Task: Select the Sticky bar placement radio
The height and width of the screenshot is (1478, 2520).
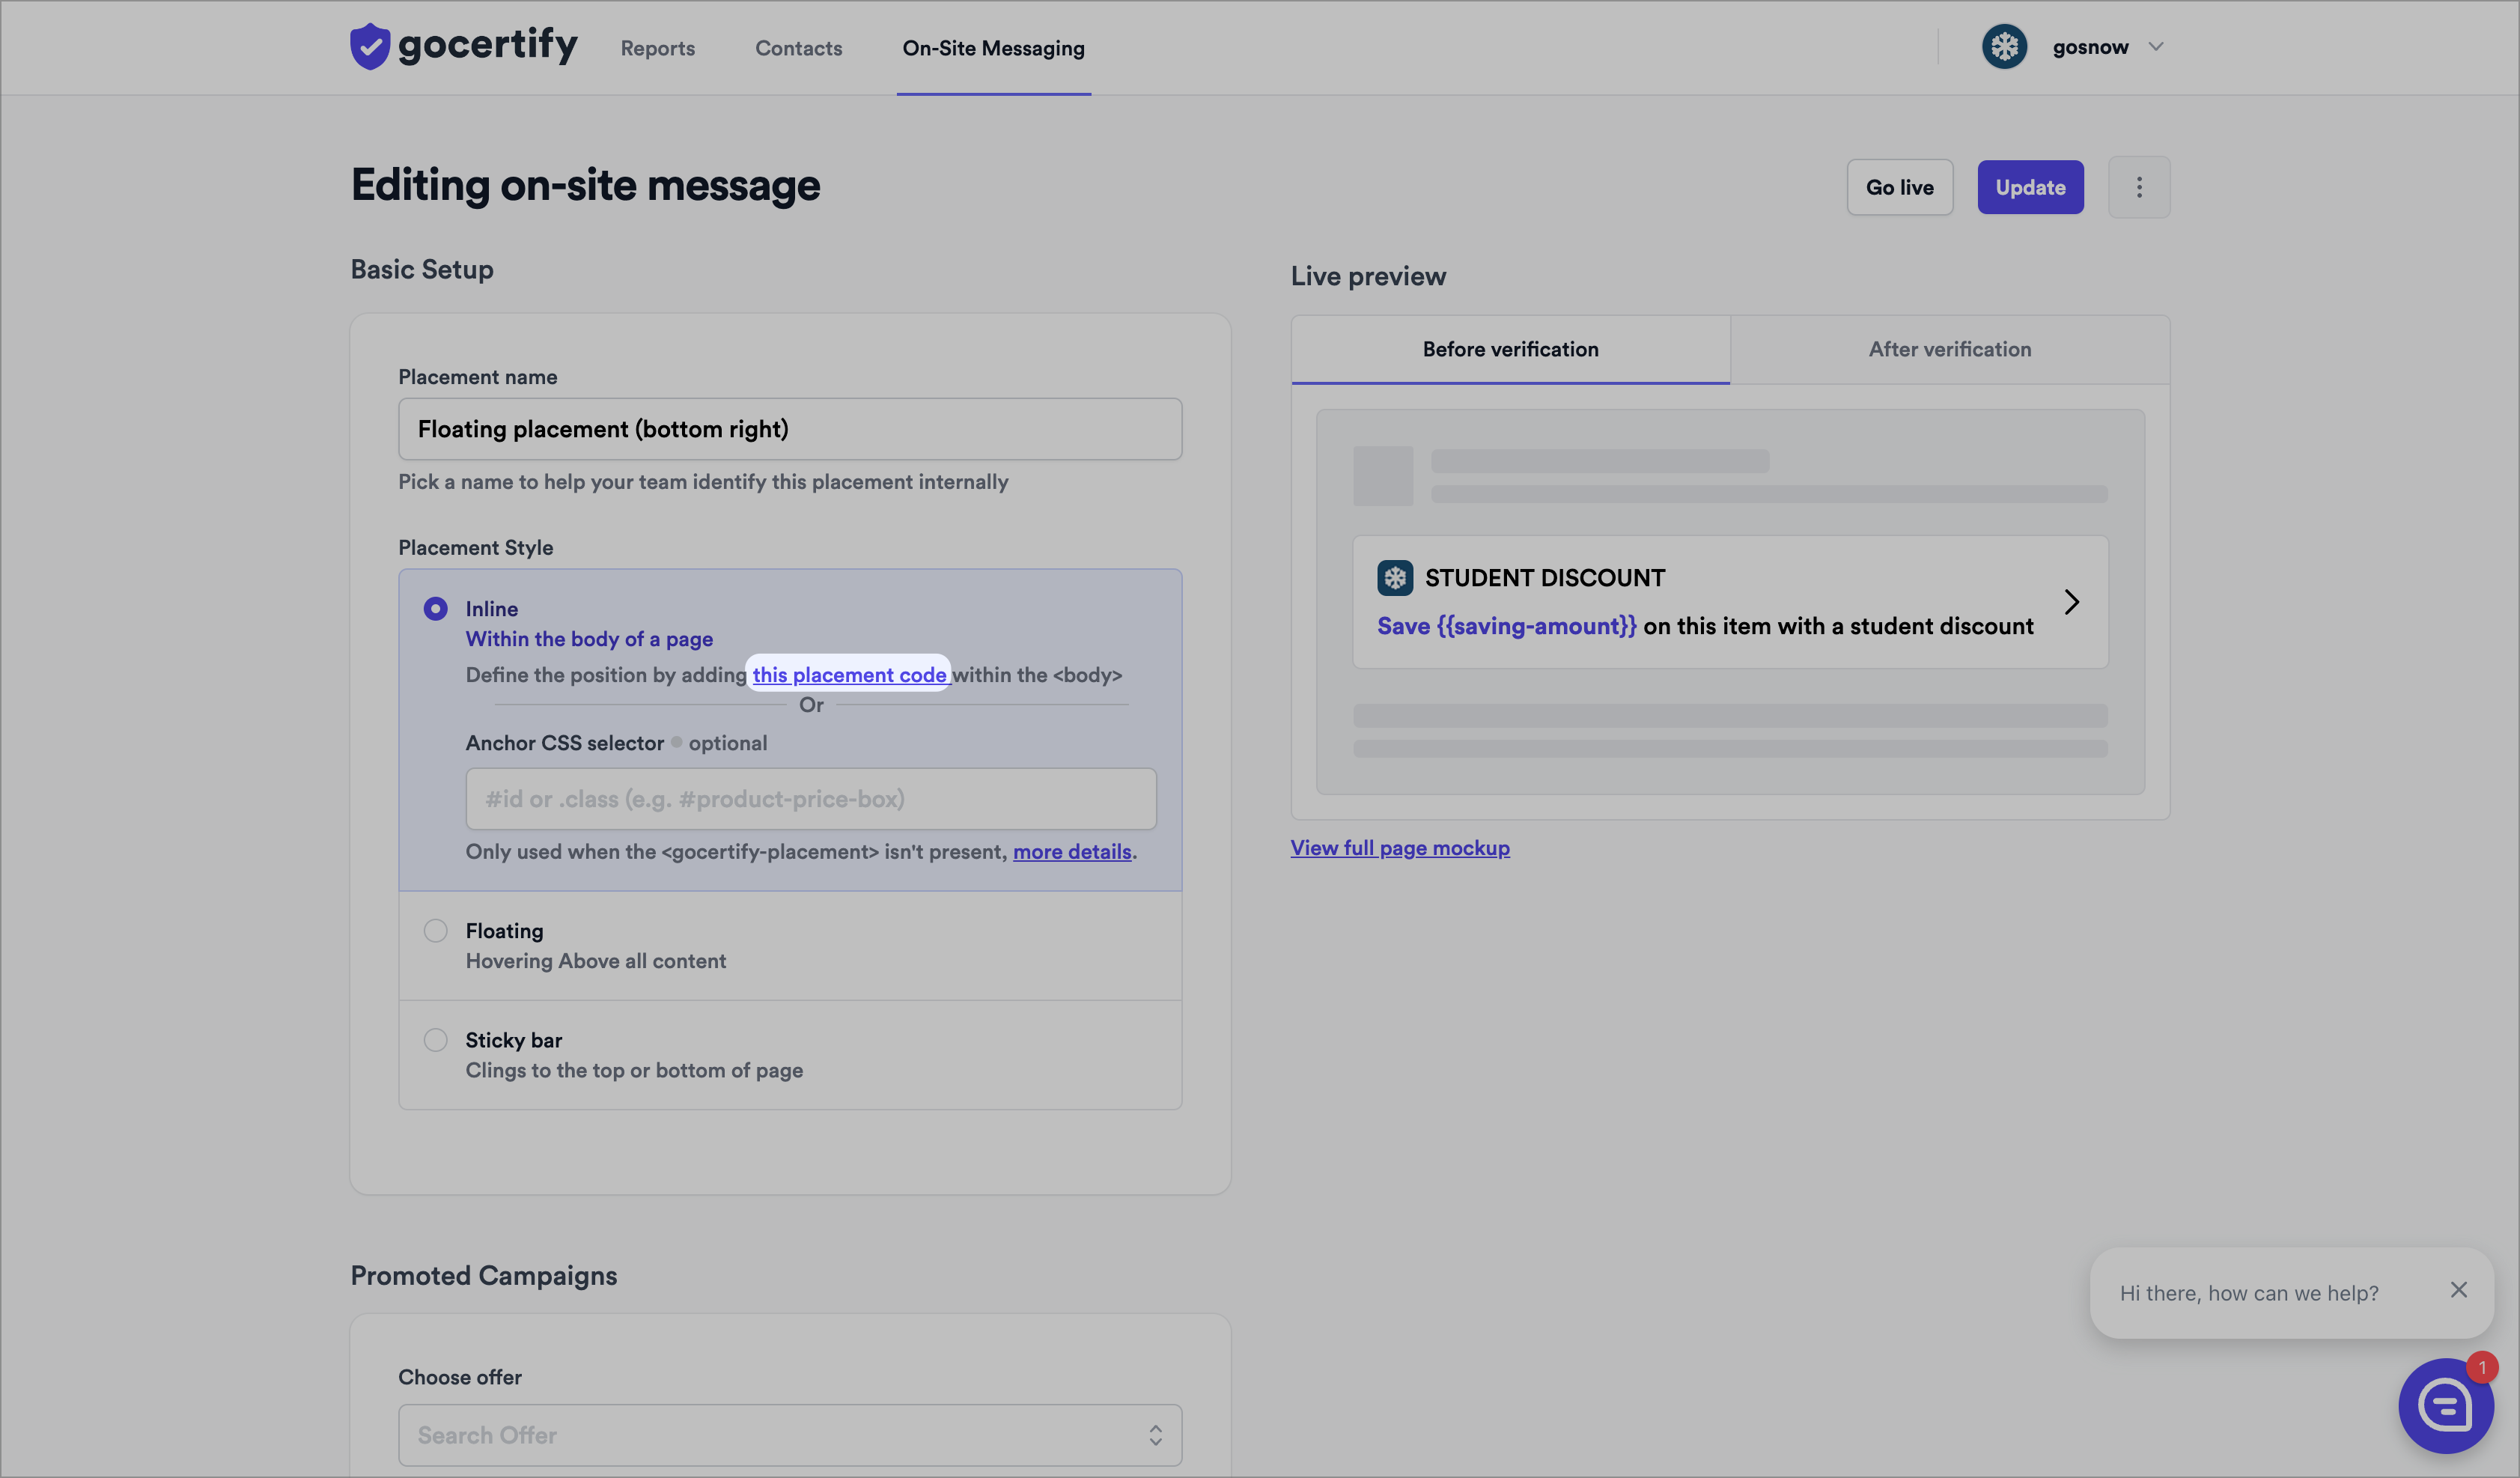Action: click(435, 1040)
